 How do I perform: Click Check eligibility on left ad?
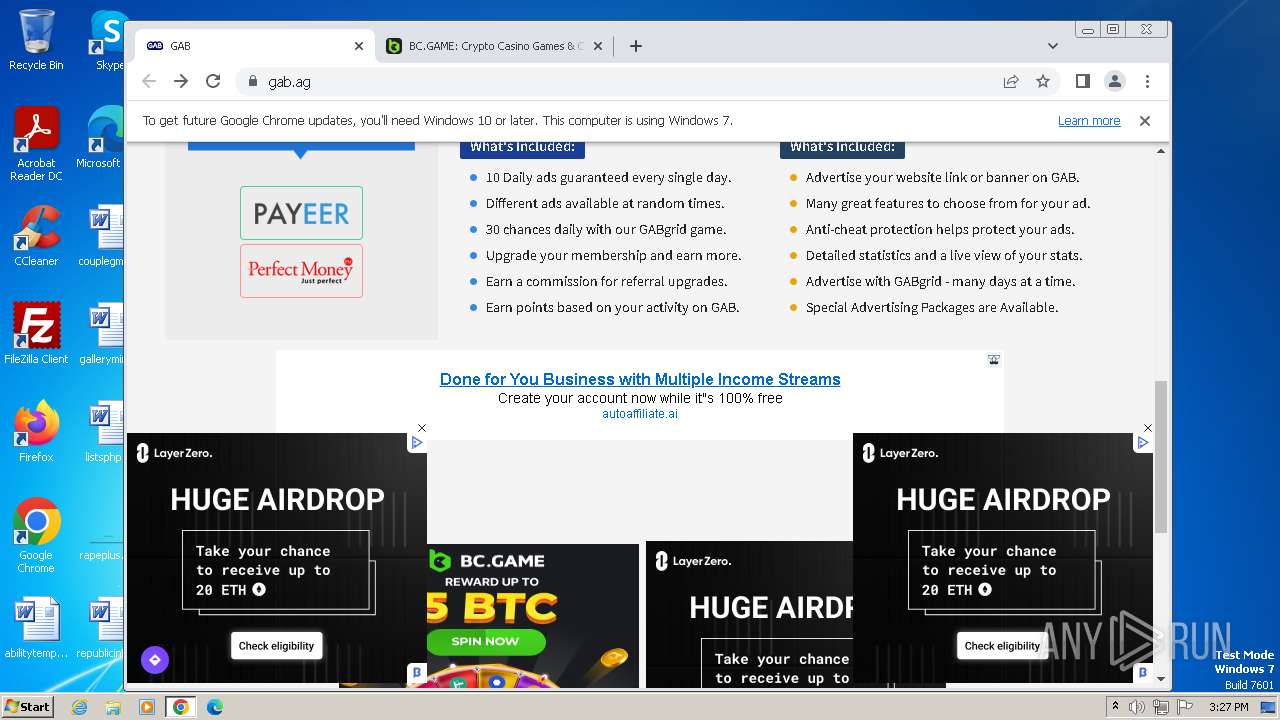(276, 646)
